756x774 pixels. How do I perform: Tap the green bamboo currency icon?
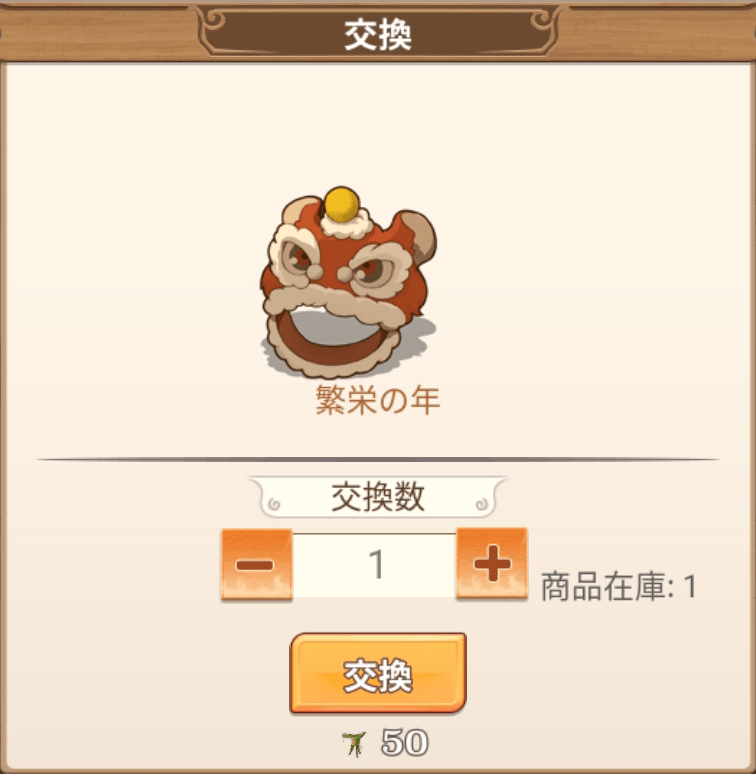pos(354,744)
